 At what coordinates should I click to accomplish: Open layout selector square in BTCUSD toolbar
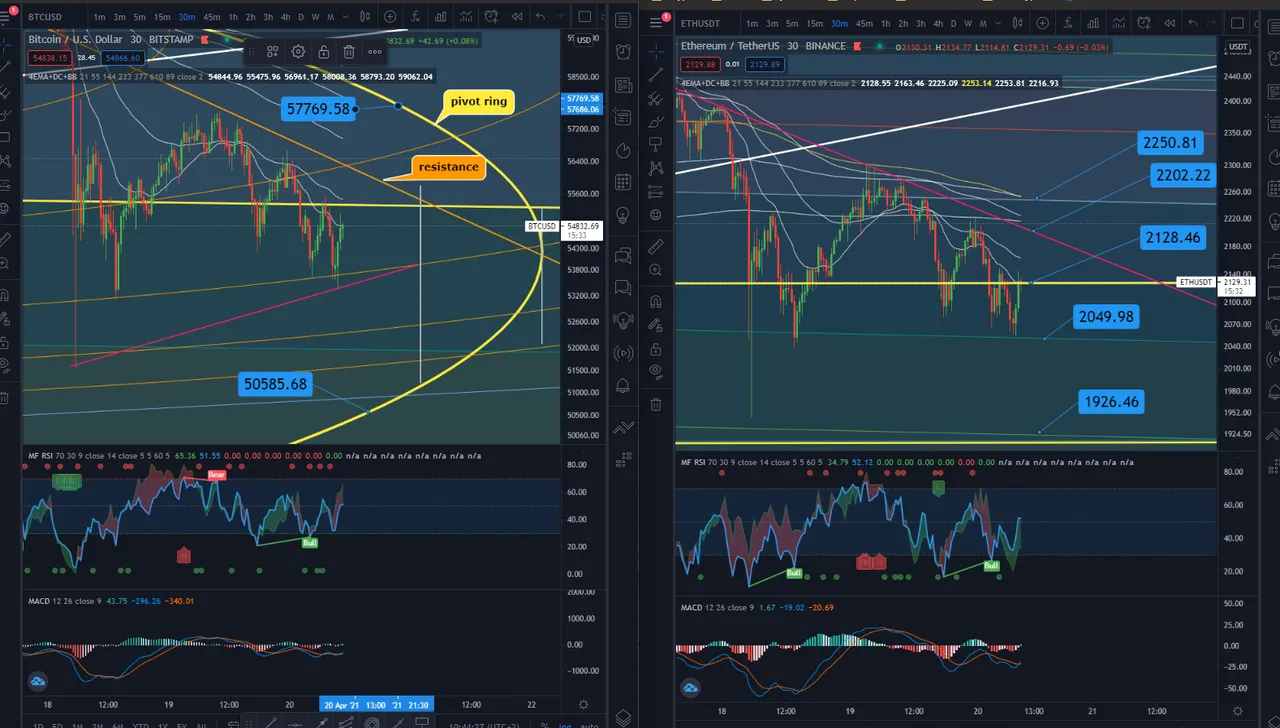[584, 17]
